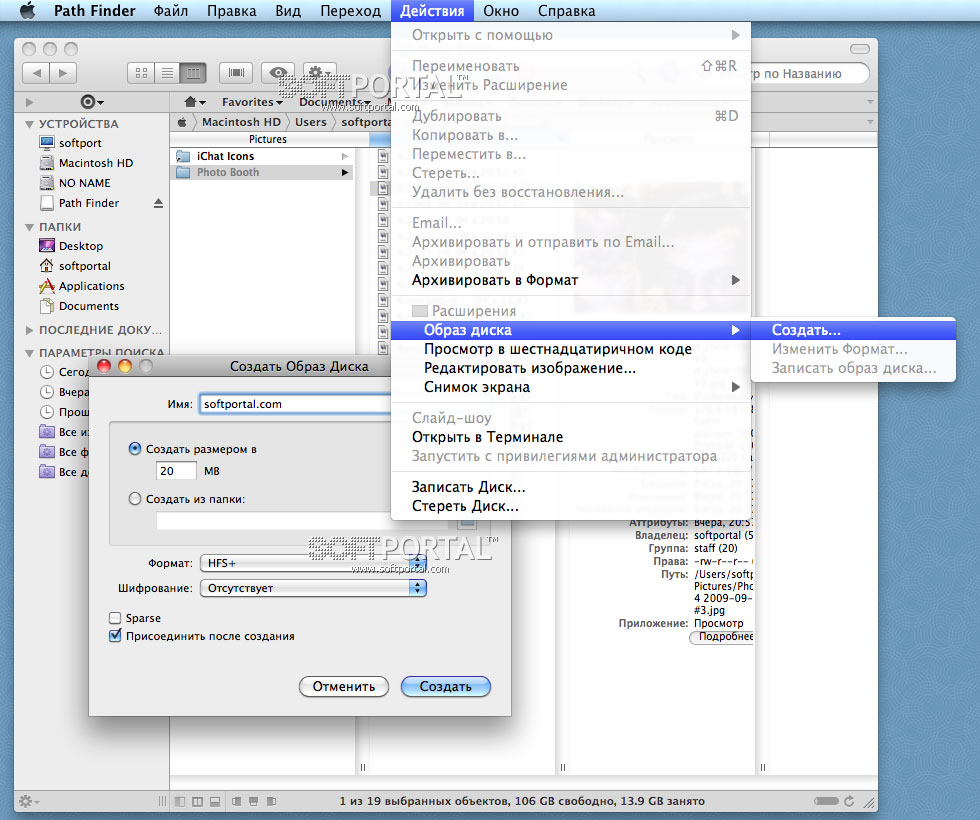Click the size field showing 20
Screen dimensions: 980x820
tap(176, 471)
